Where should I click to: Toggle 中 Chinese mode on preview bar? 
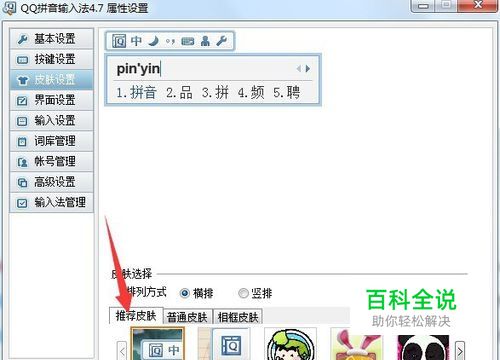[136, 41]
